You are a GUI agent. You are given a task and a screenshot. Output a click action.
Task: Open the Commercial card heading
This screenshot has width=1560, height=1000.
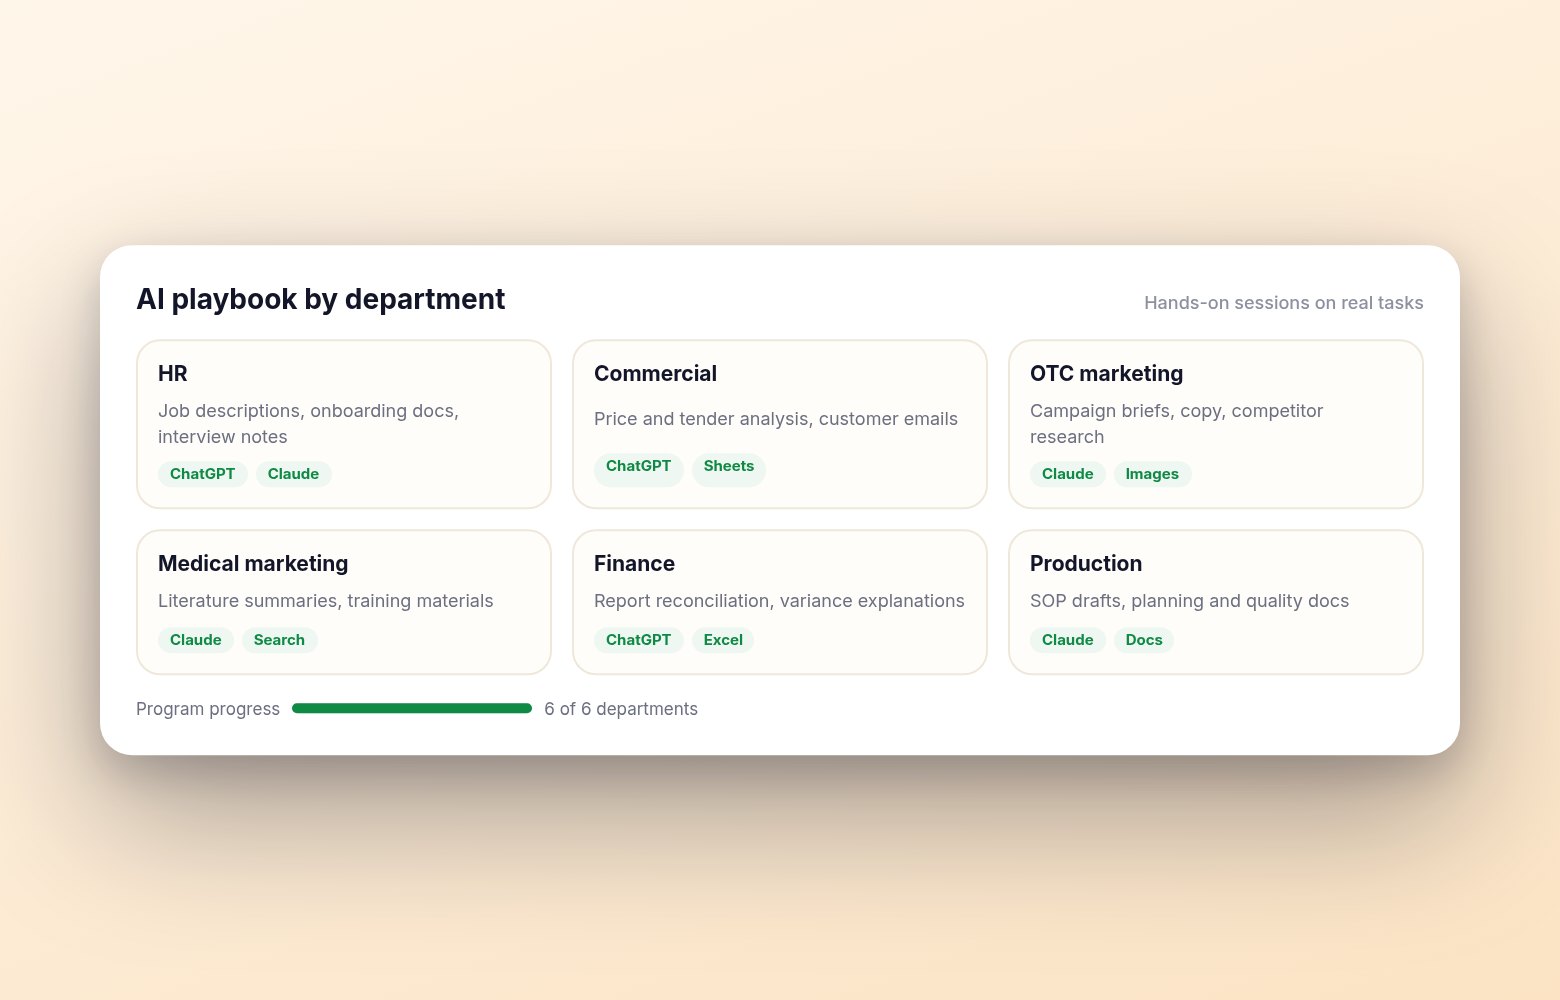655,373
